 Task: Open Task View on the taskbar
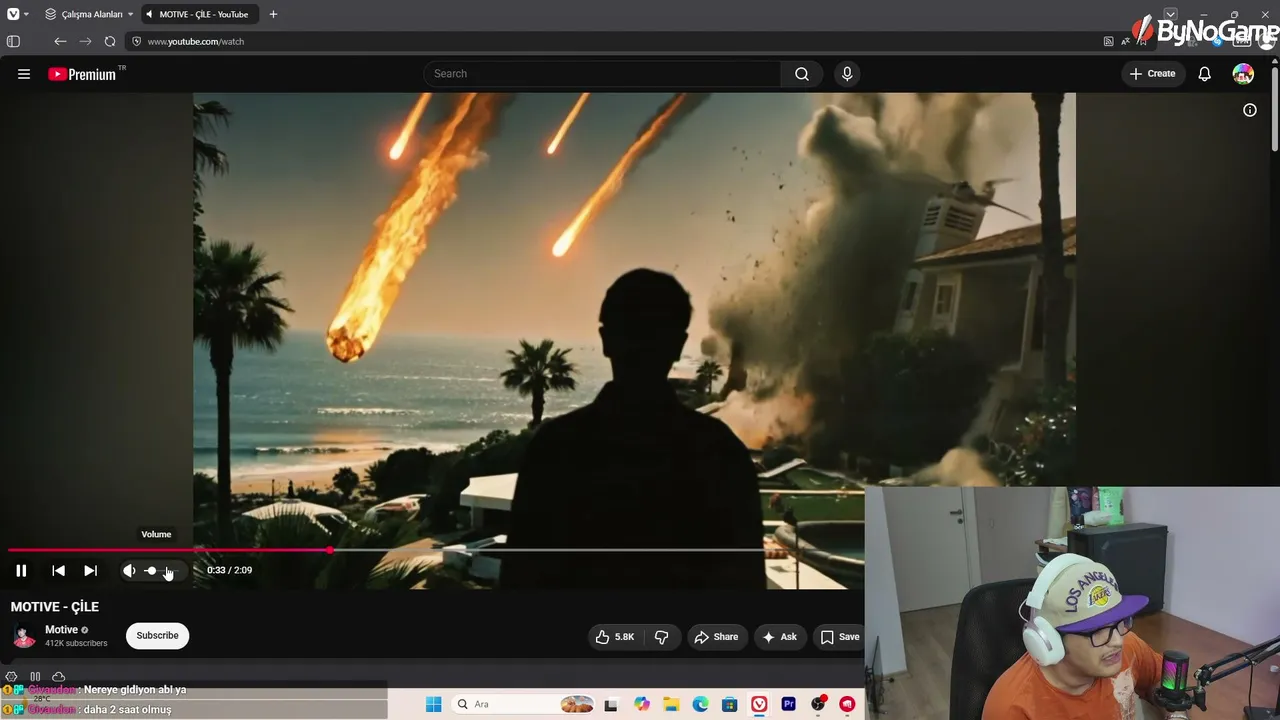click(611, 704)
